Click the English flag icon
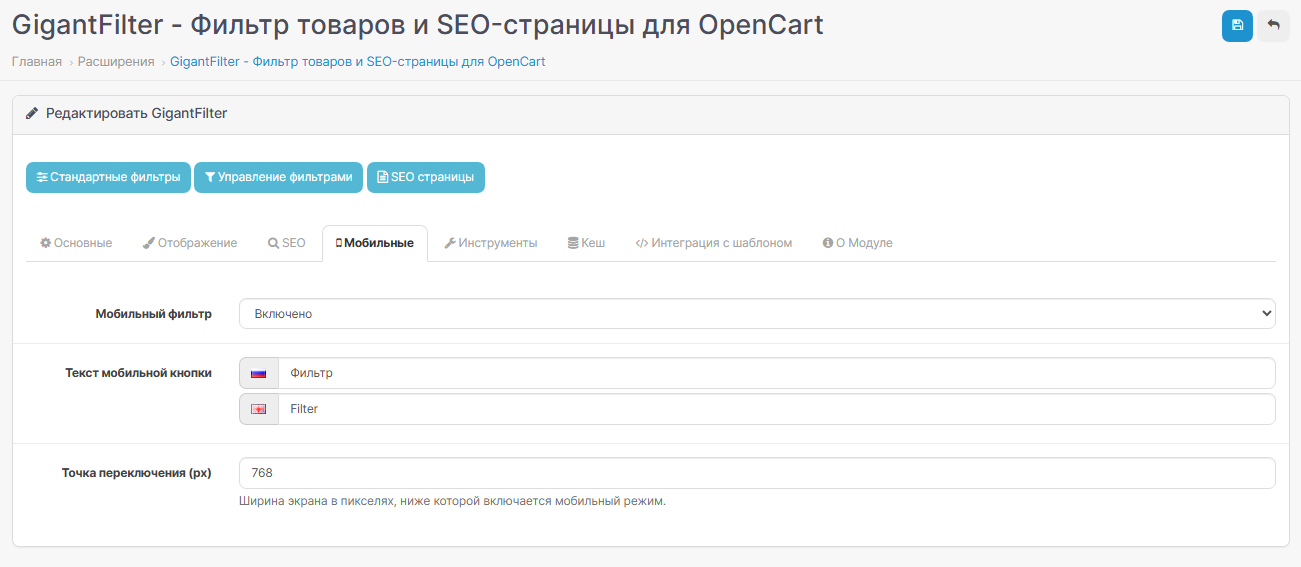The image size is (1301, 567). (x=259, y=409)
